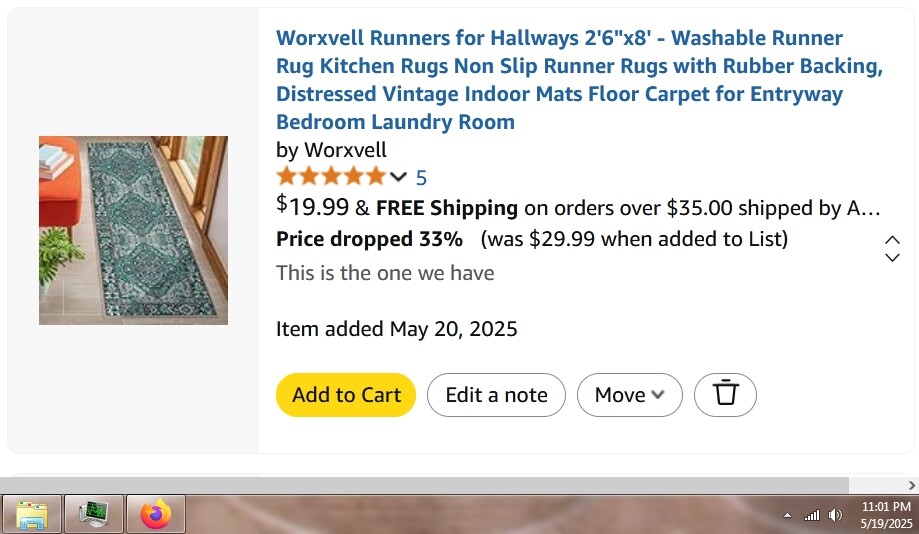Open Firefox from the taskbar

pos(156,515)
